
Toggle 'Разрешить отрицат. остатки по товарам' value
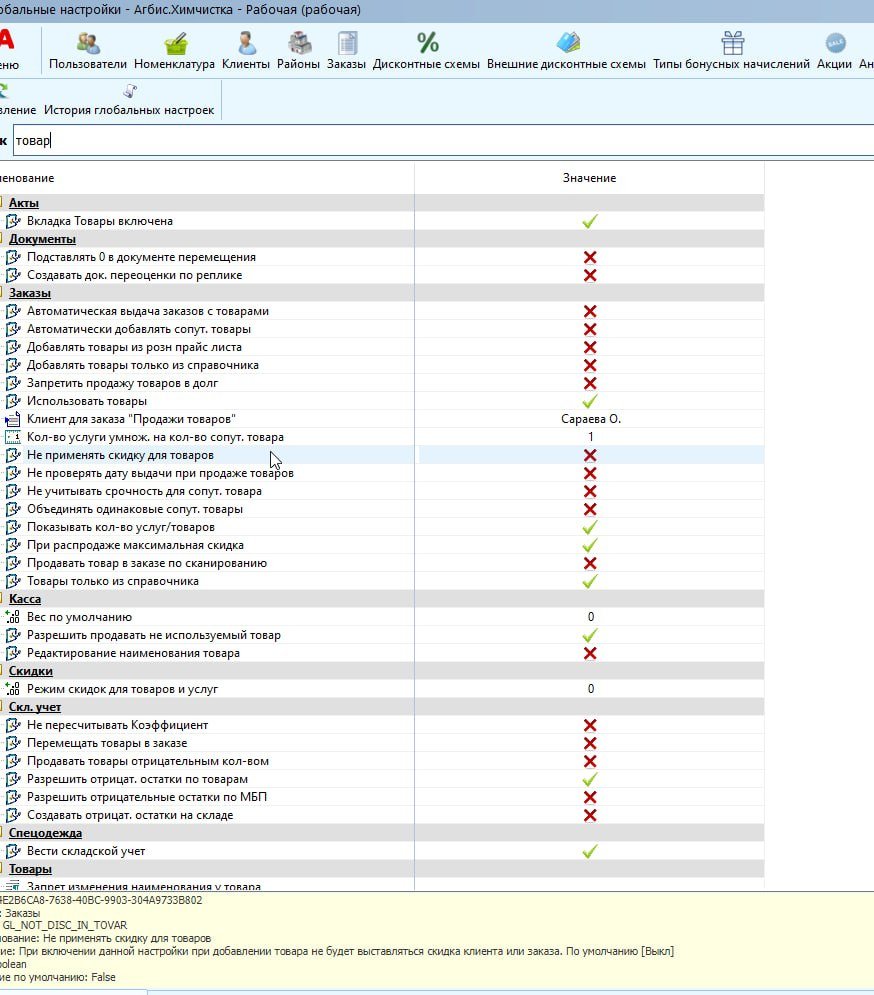(x=590, y=779)
